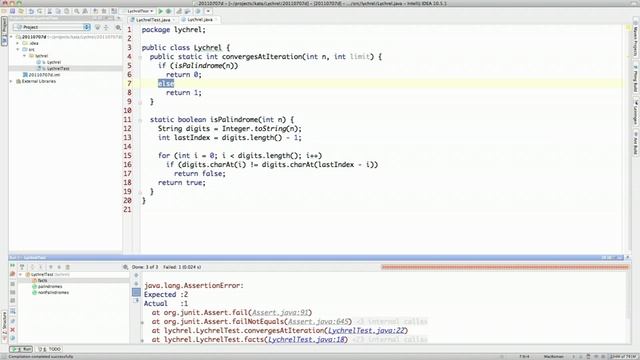Open the Run tool window tab at bottom
The height and width of the screenshot is (360, 640).
coord(21,349)
